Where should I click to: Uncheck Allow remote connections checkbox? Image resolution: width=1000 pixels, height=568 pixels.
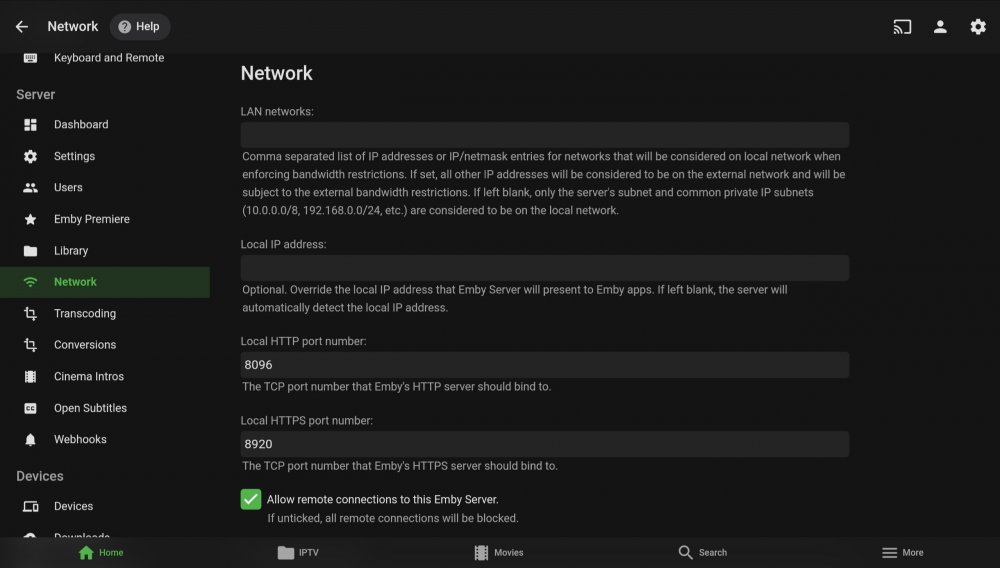point(251,499)
